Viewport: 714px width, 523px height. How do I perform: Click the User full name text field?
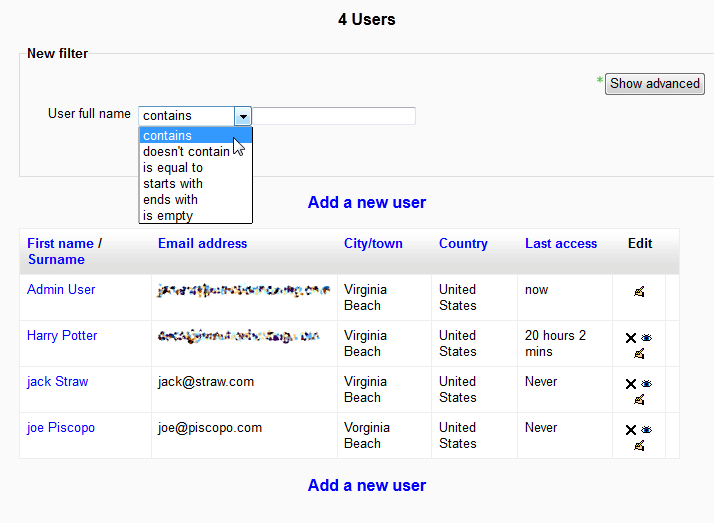pos(334,116)
